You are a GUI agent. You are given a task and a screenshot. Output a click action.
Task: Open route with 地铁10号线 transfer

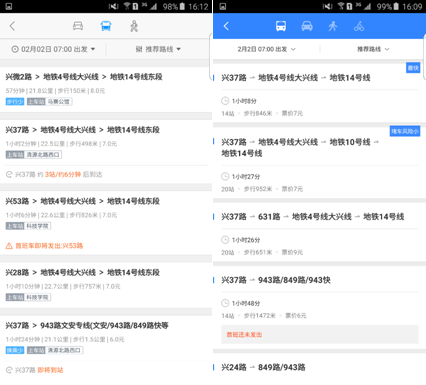tap(319, 162)
